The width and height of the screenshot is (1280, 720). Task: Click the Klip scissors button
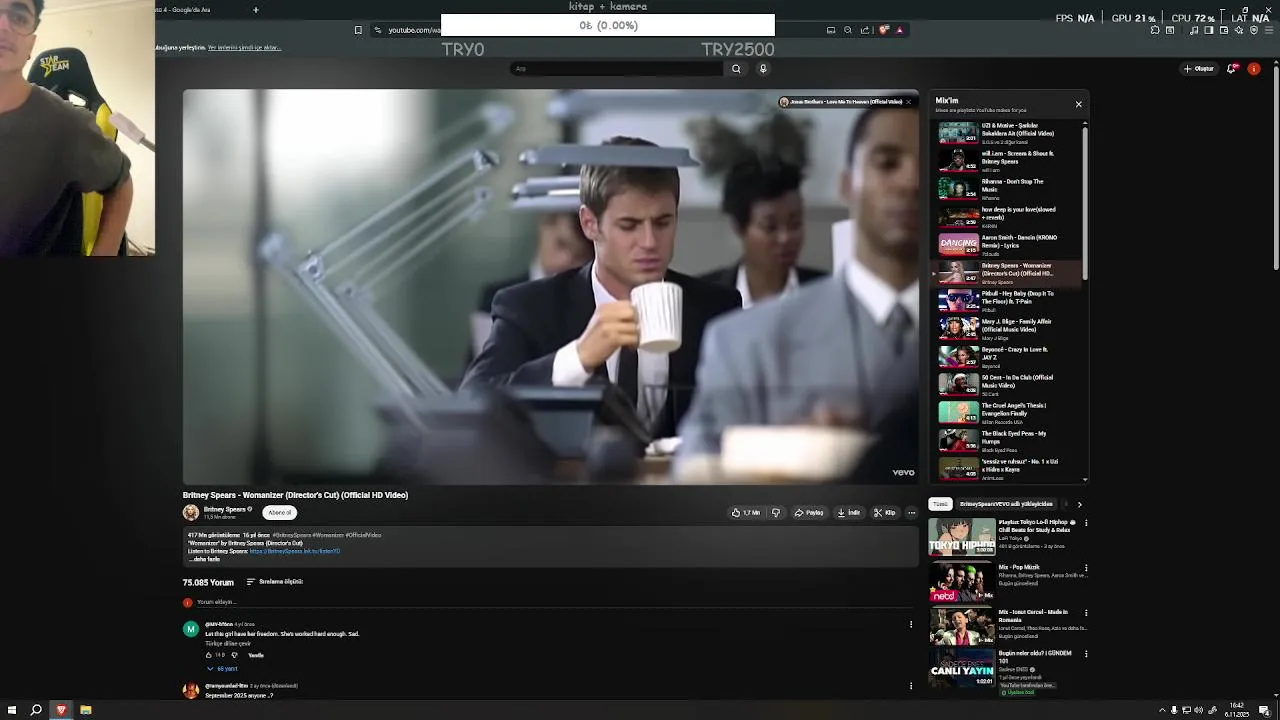tap(884, 513)
